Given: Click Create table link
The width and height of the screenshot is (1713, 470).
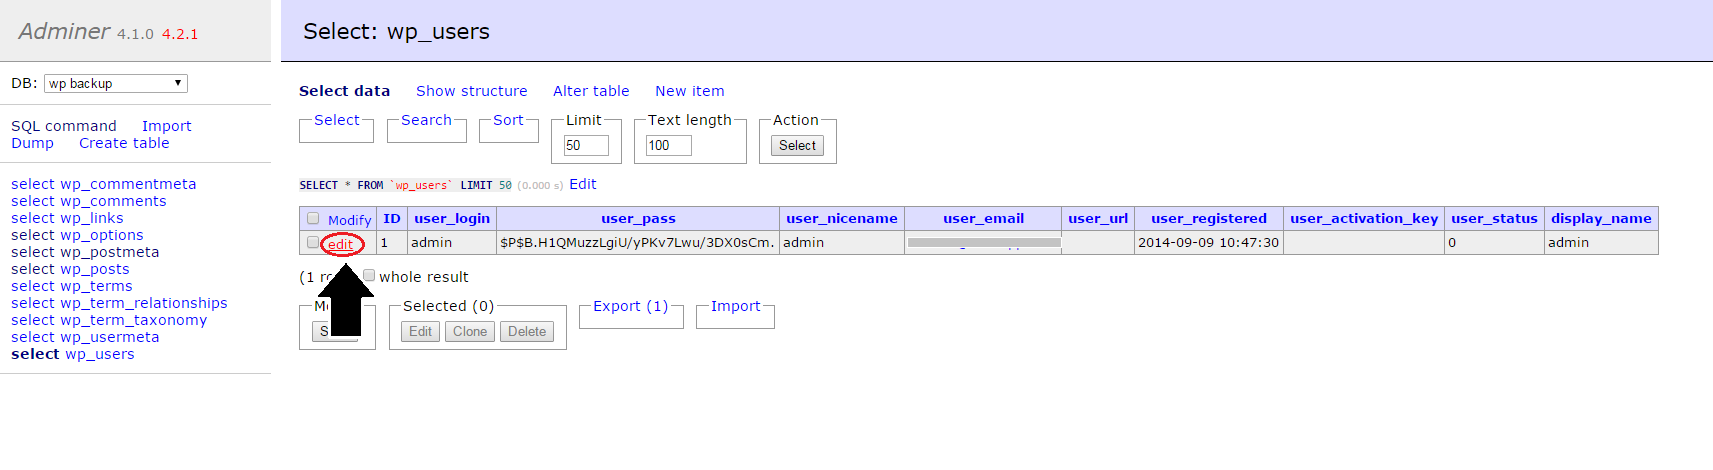Looking at the screenshot, I should (124, 143).
